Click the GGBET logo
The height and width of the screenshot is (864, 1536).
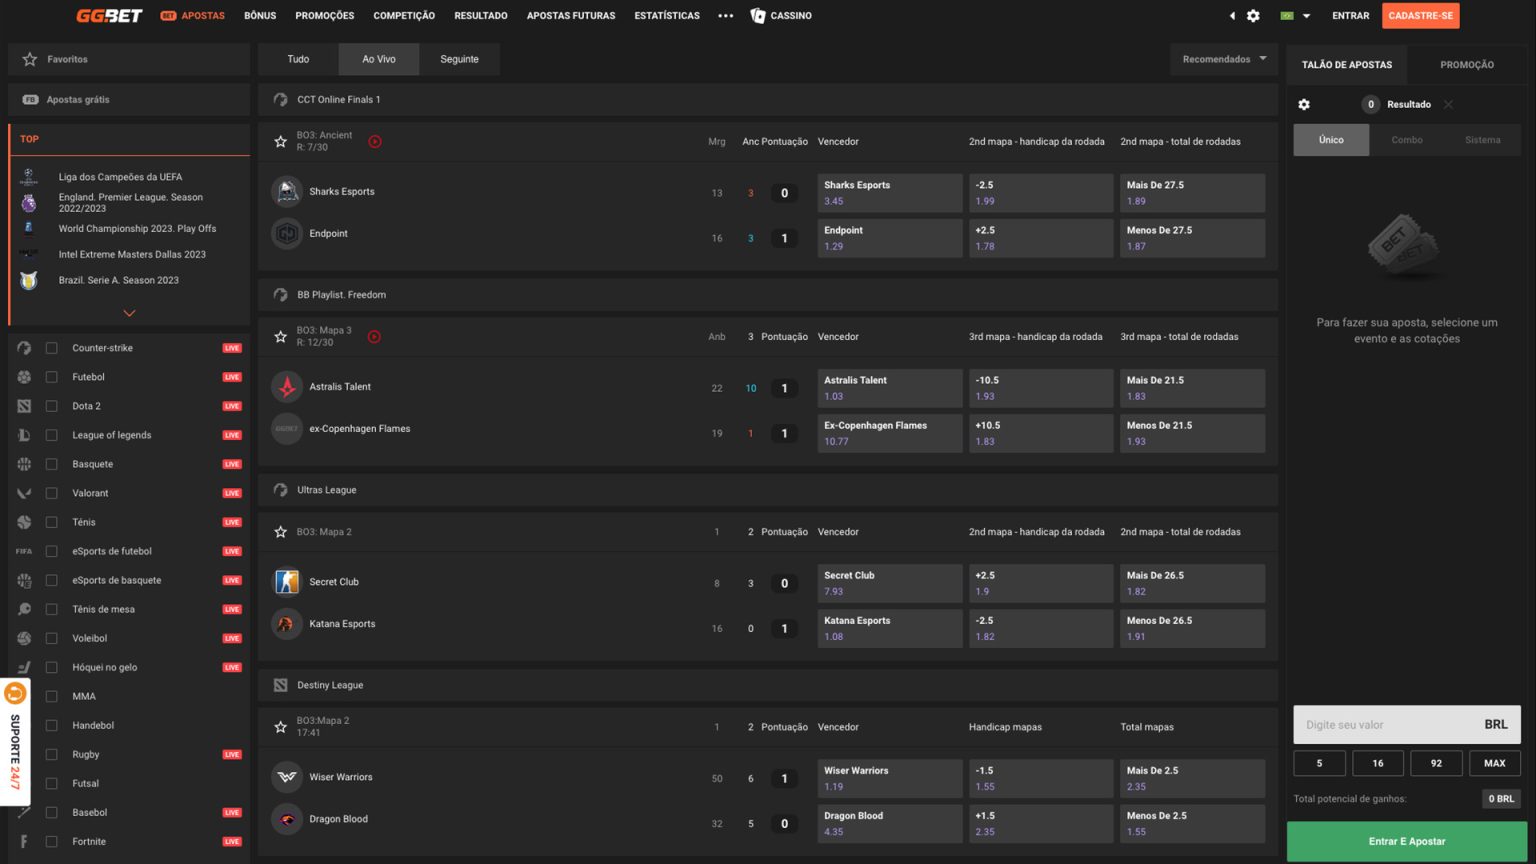pyautogui.click(x=109, y=16)
